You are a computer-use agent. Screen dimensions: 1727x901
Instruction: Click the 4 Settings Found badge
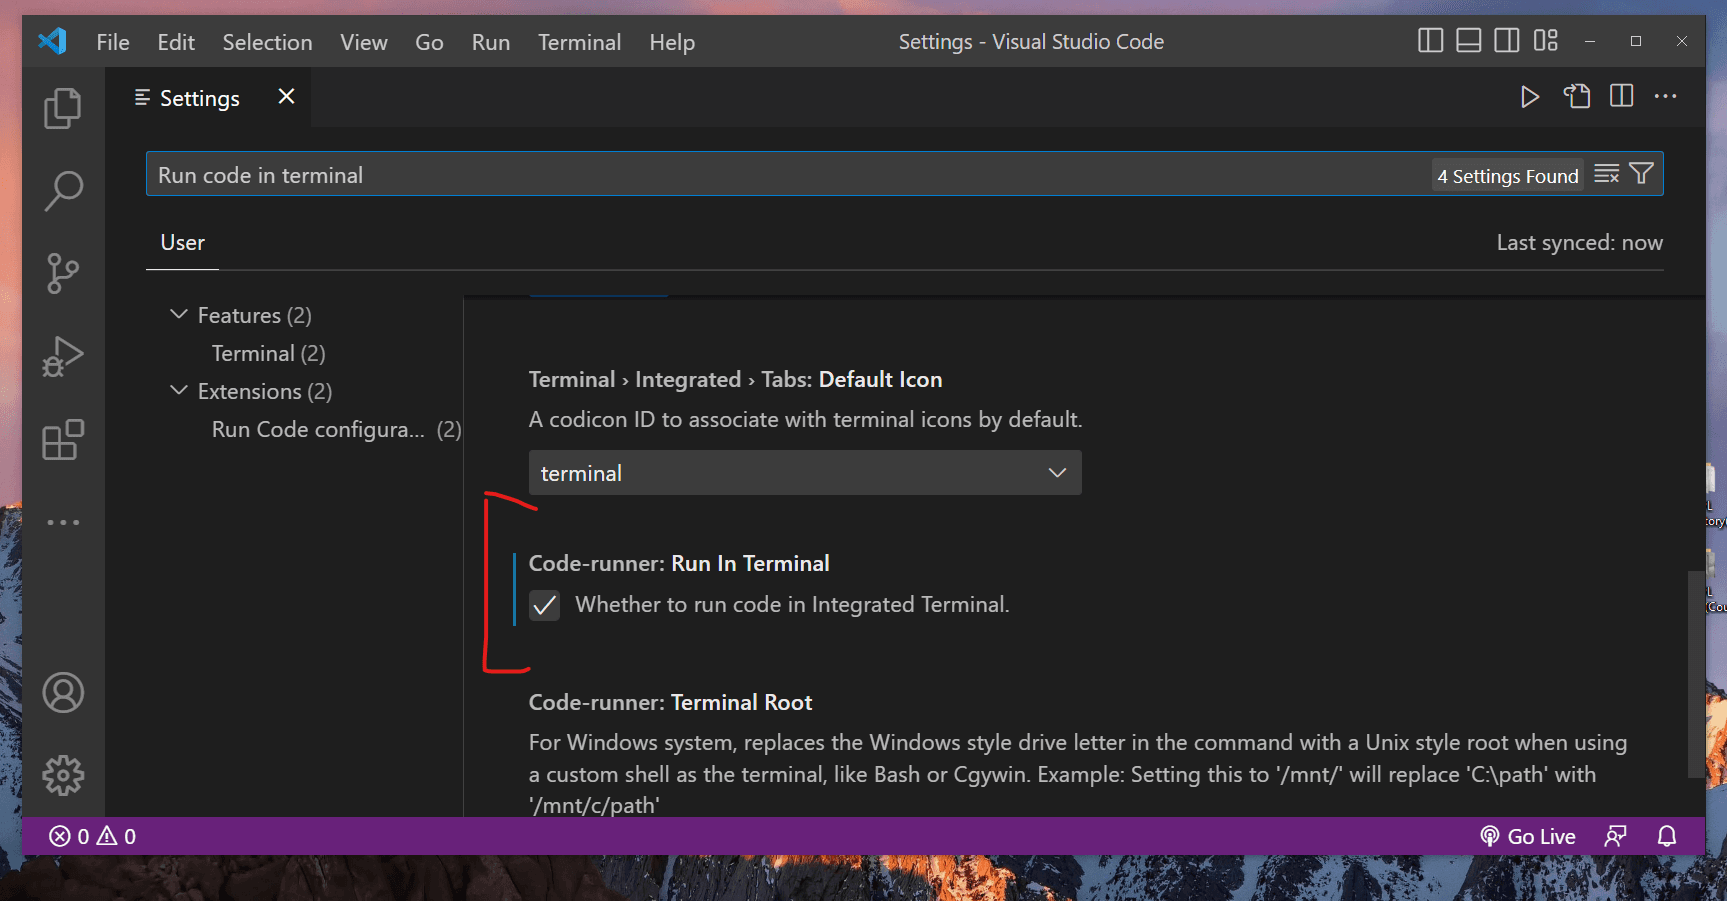1508,176
